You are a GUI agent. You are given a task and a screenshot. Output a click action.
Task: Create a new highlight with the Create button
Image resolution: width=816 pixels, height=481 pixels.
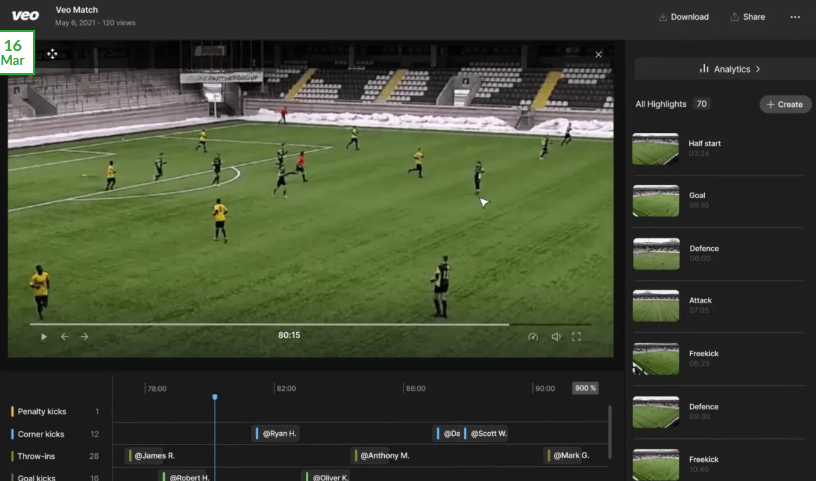[785, 104]
